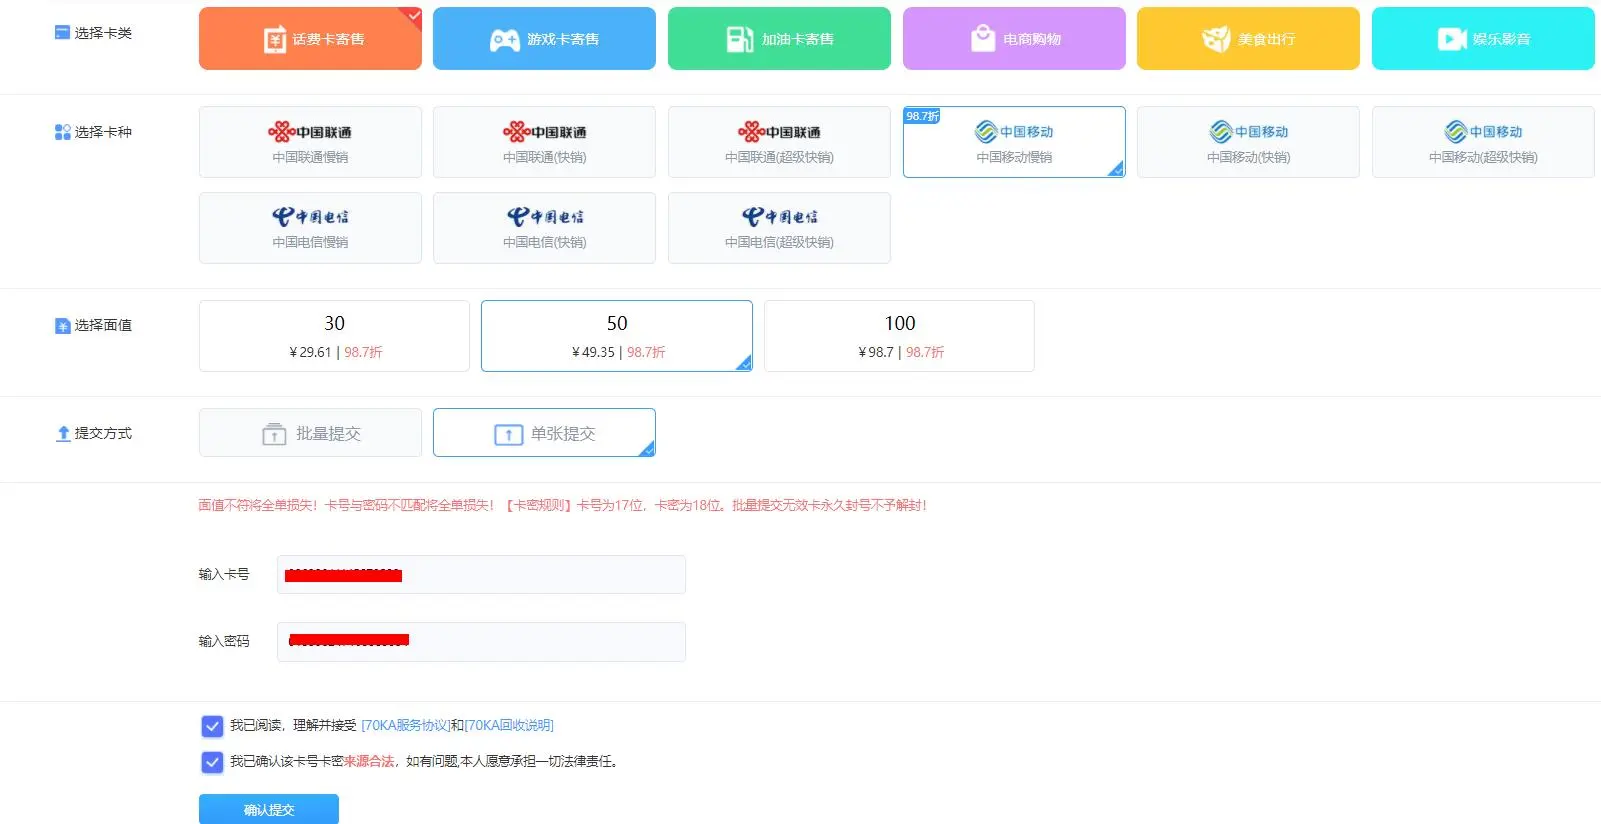Click the fuel pump icon in 加油卡寄售
1601x824 pixels.
click(x=740, y=39)
